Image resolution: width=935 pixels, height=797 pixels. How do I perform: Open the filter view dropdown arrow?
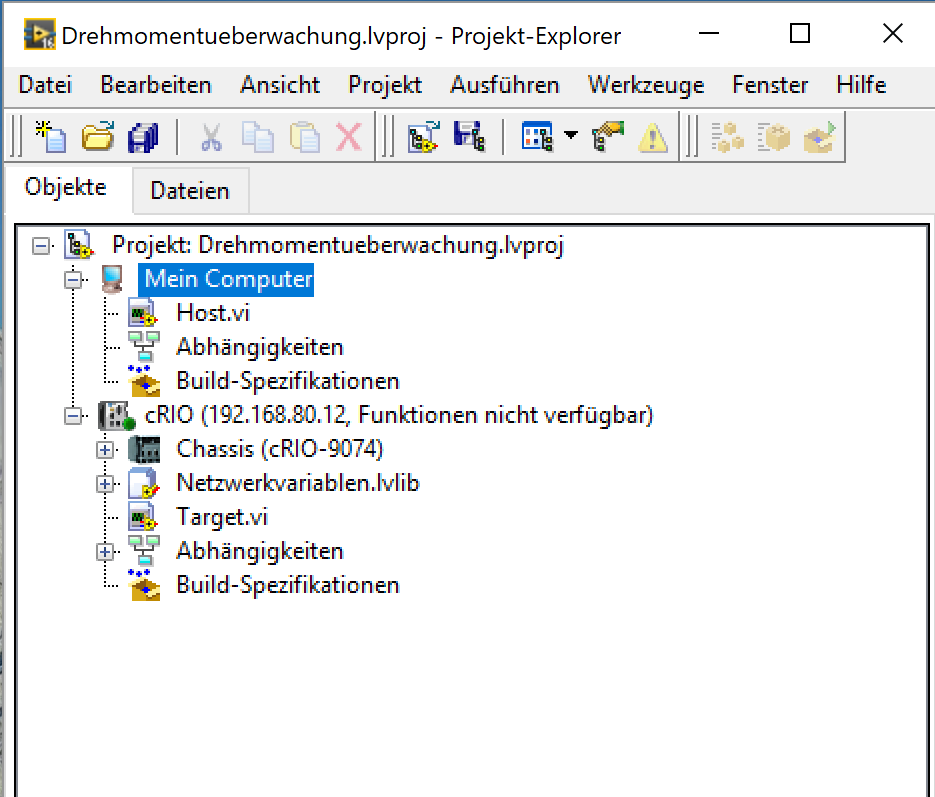coord(571,135)
